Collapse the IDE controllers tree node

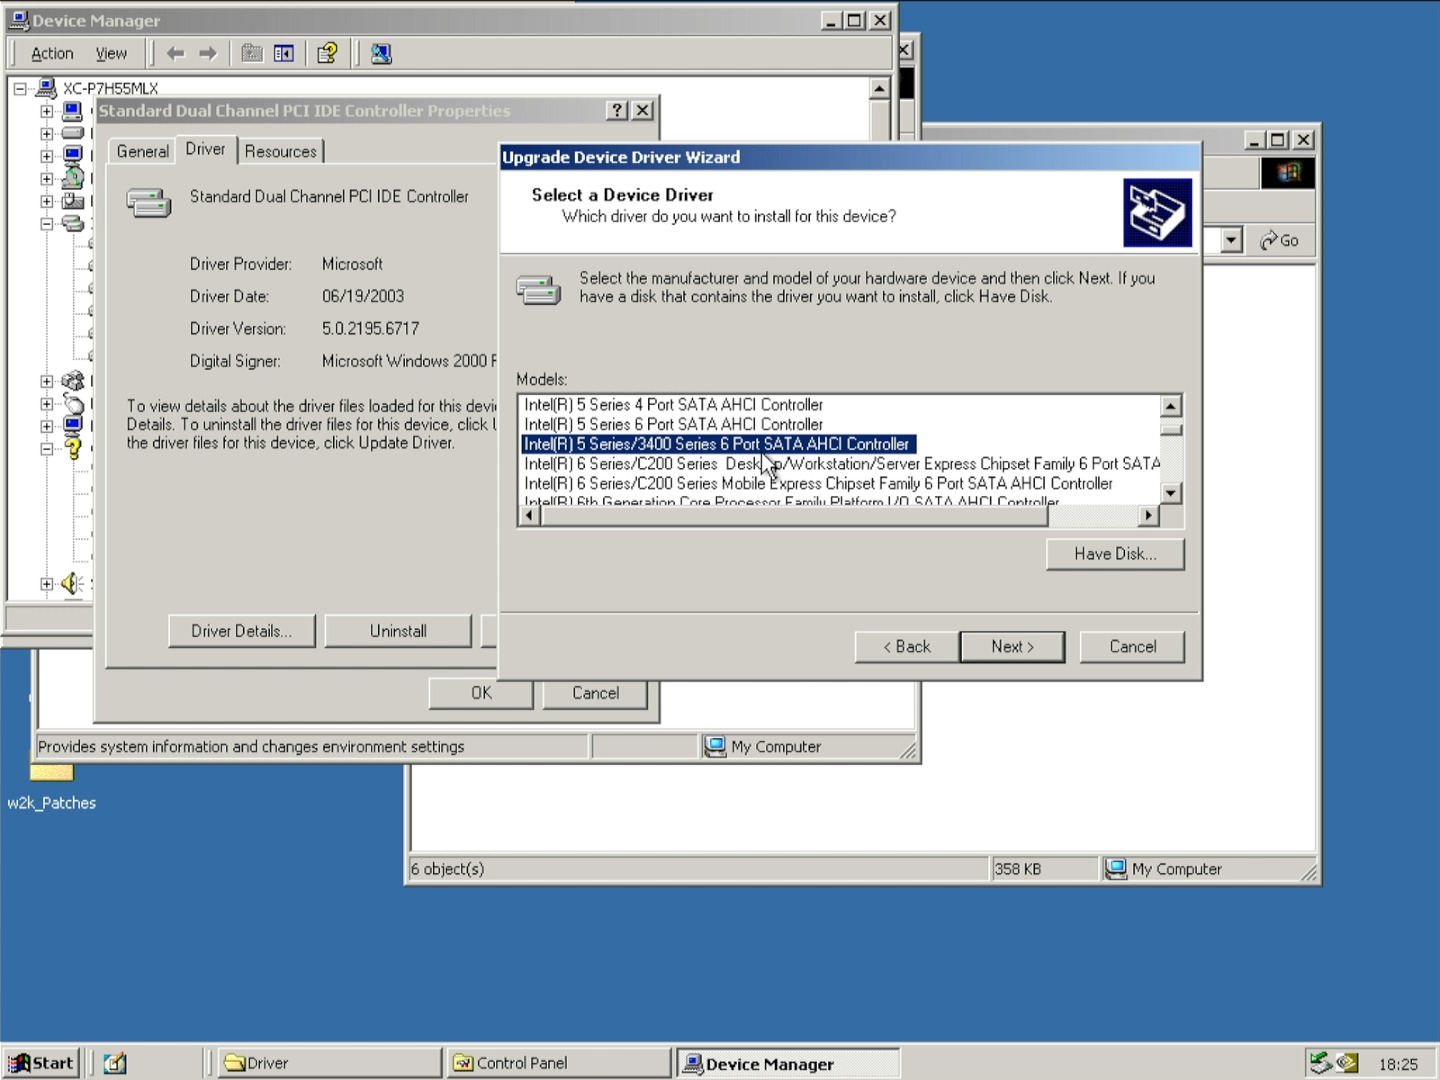(x=46, y=224)
